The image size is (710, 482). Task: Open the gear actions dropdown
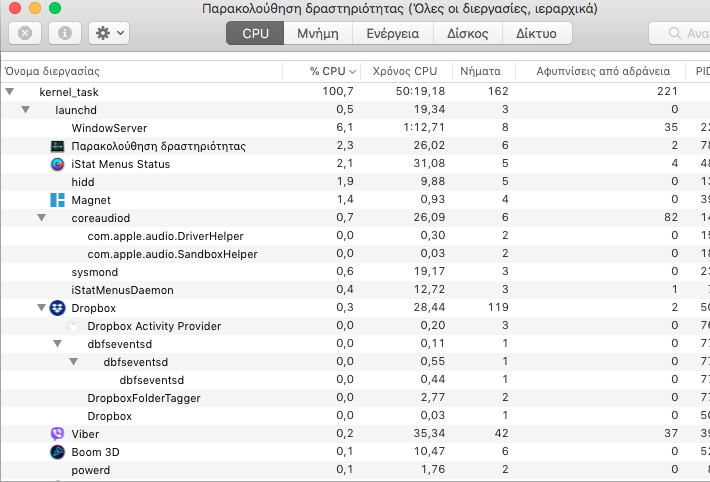(108, 33)
